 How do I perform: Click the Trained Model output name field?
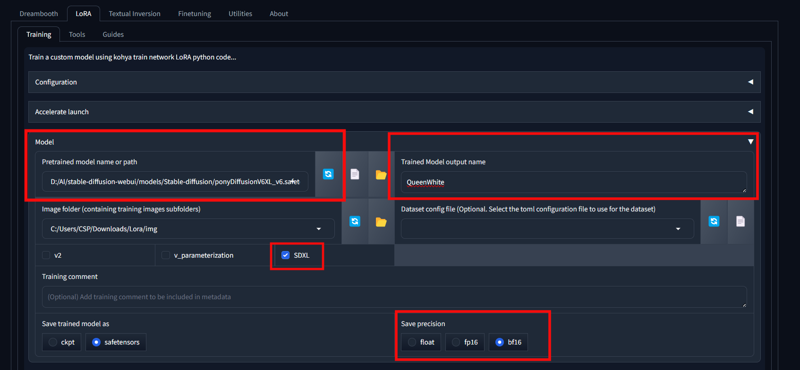click(x=574, y=182)
